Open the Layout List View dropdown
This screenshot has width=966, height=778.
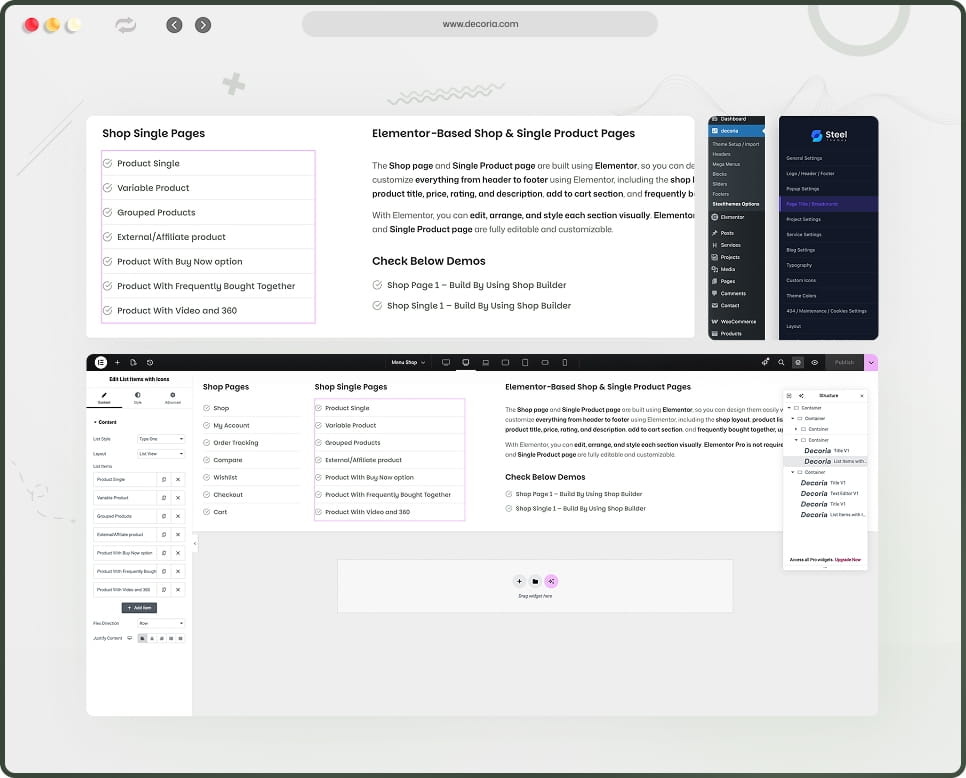(x=159, y=453)
